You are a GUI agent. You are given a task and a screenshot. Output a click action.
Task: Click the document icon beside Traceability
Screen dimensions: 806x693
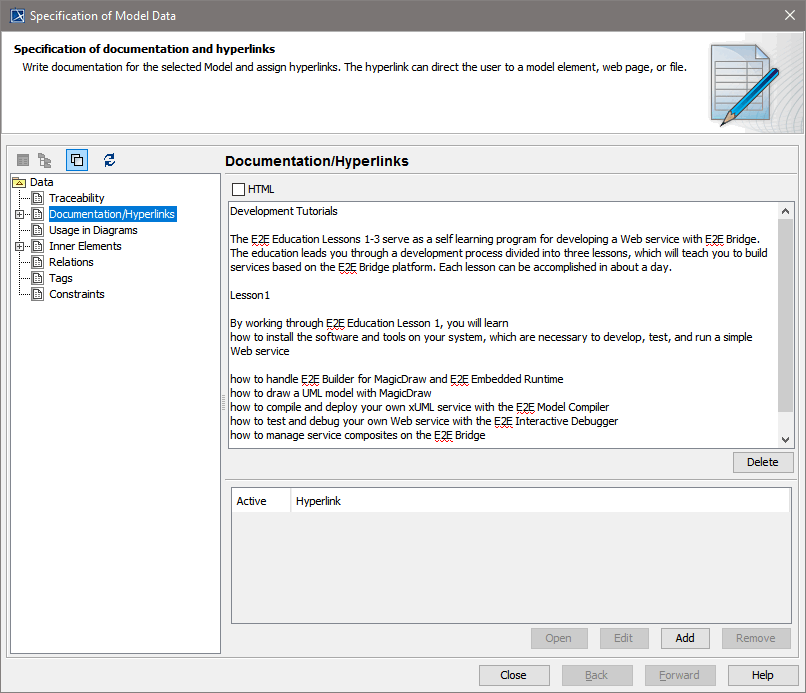[38, 198]
